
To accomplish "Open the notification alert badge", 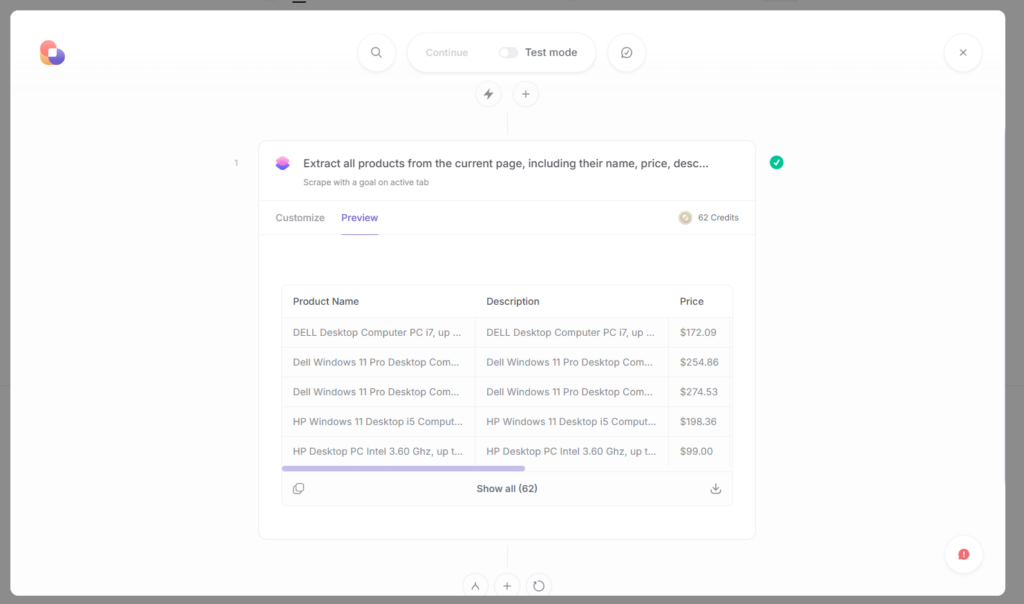I will [962, 554].
